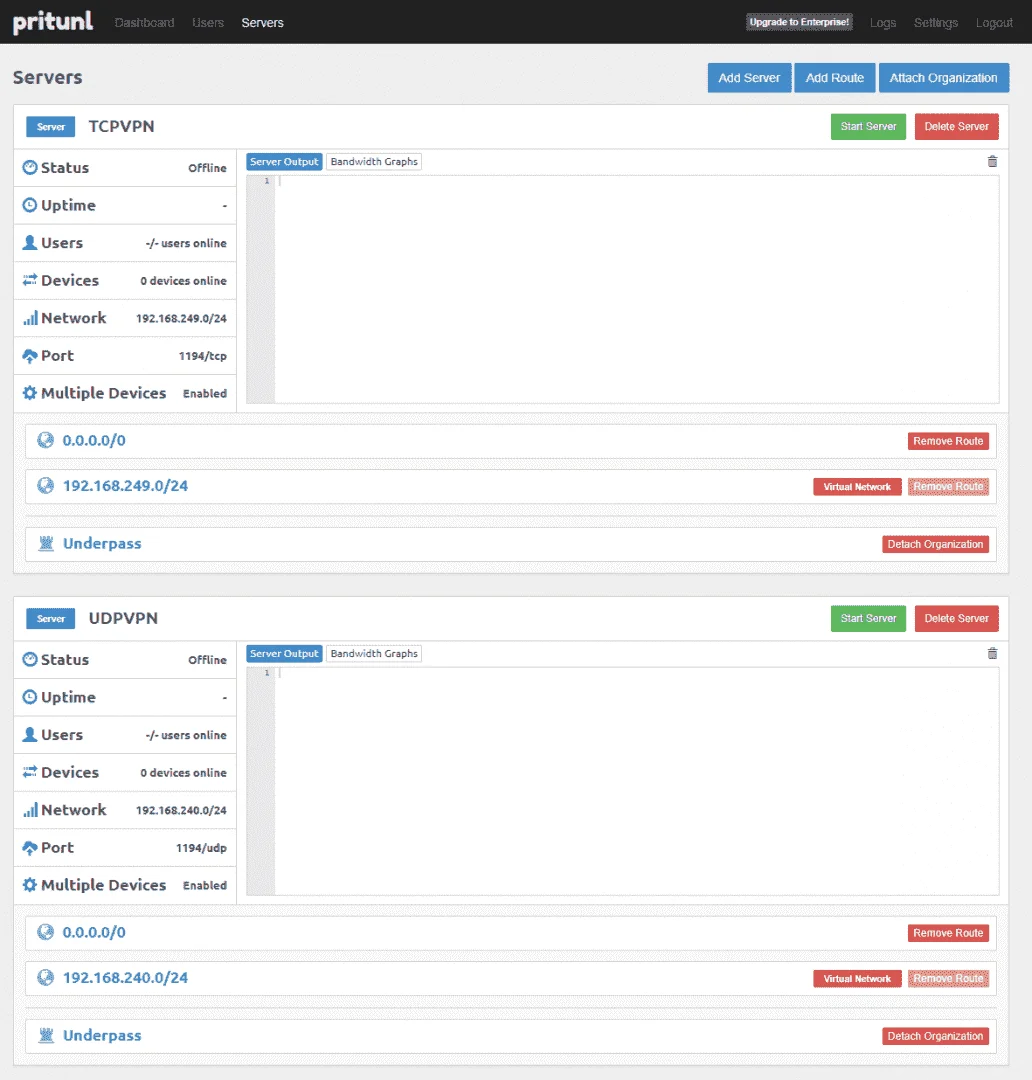Switch to TCPVPN Bandwidth Graphs tab
Screen dimensions: 1032x1080
pyautogui.click(x=373, y=162)
